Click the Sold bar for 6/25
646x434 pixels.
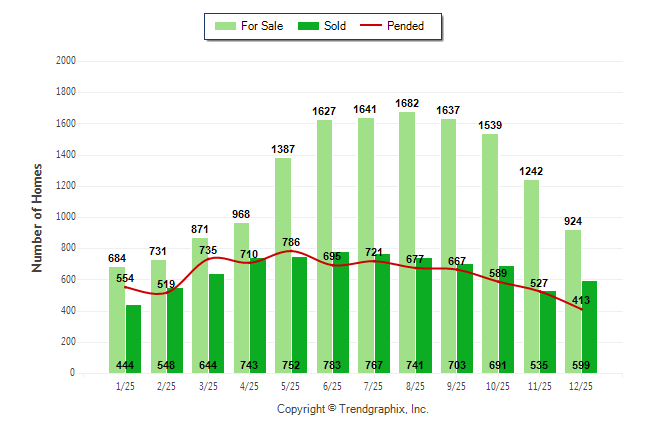click(x=341, y=310)
